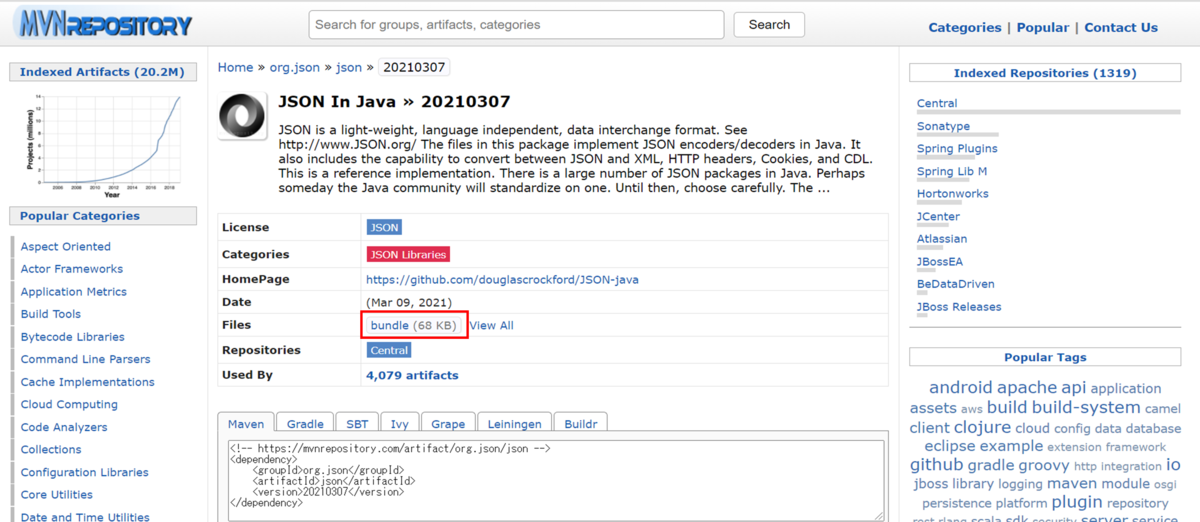1200x522 pixels.
Task: Open the Hortonworks repository link
Action: (953, 193)
